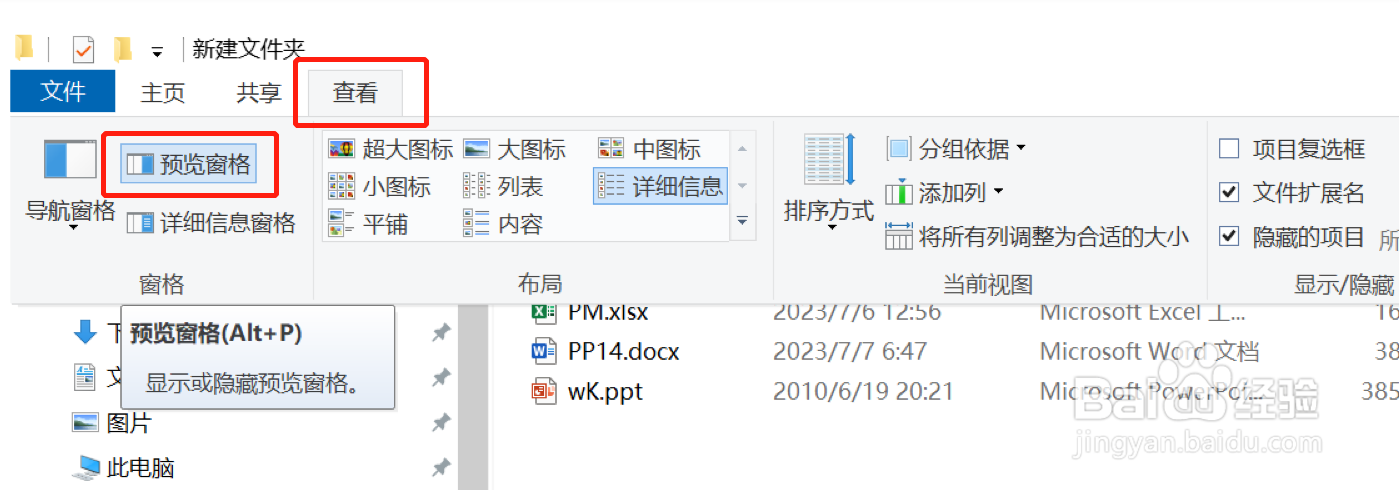The height and width of the screenshot is (490, 1399).
Task: Choose the 列表 list layout
Action: pyautogui.click(x=503, y=186)
